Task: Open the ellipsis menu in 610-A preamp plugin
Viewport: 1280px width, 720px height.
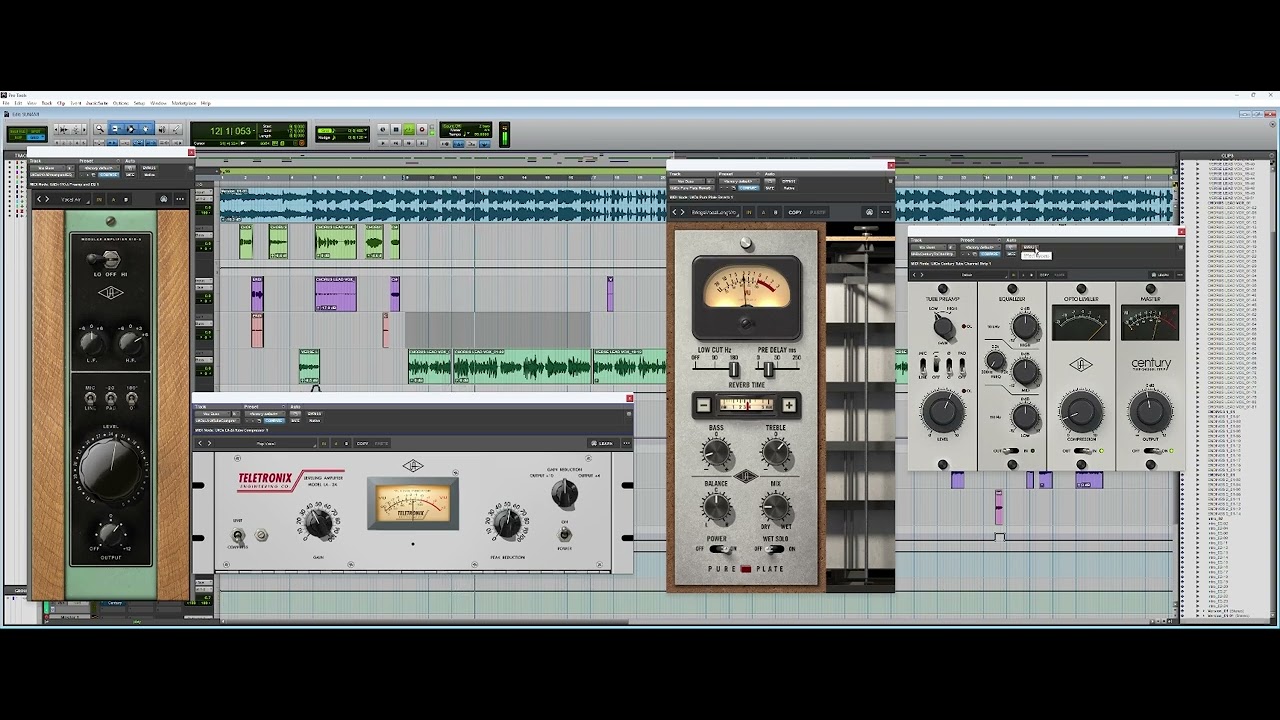Action: click(x=180, y=199)
